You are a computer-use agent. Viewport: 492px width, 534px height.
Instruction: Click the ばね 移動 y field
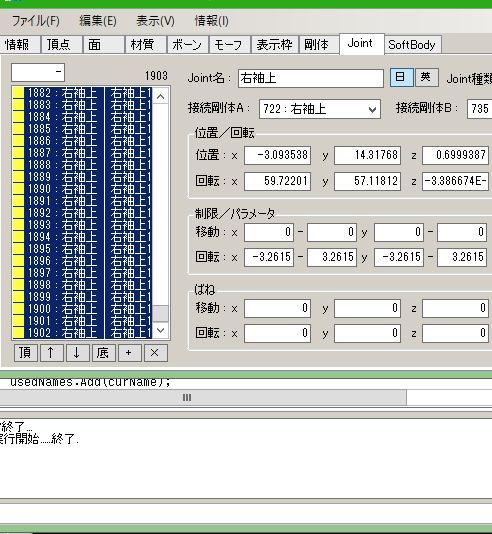point(367,308)
